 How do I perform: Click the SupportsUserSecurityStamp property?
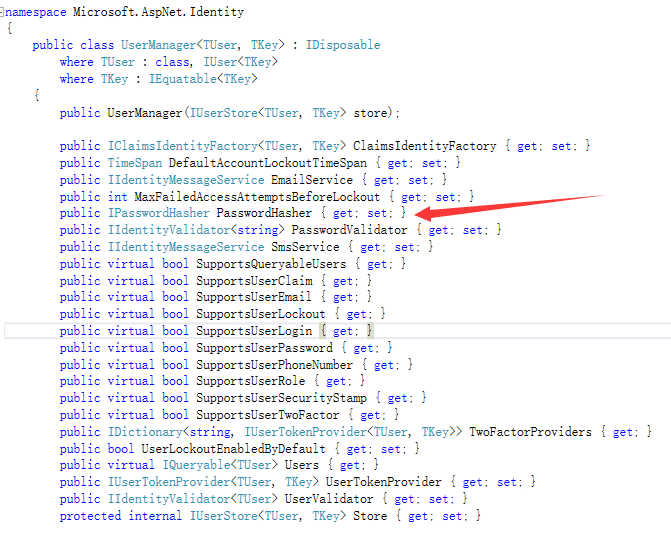281,398
